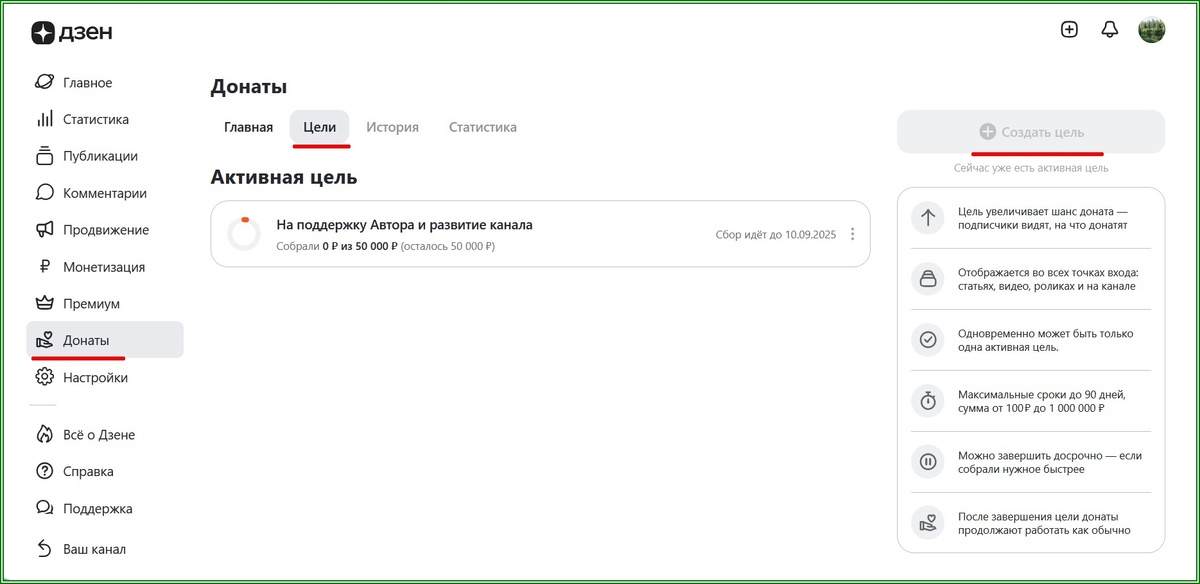Click the text Сбор идёт до 10.09.2025
The width and height of the screenshot is (1200, 584).
[x=776, y=235]
